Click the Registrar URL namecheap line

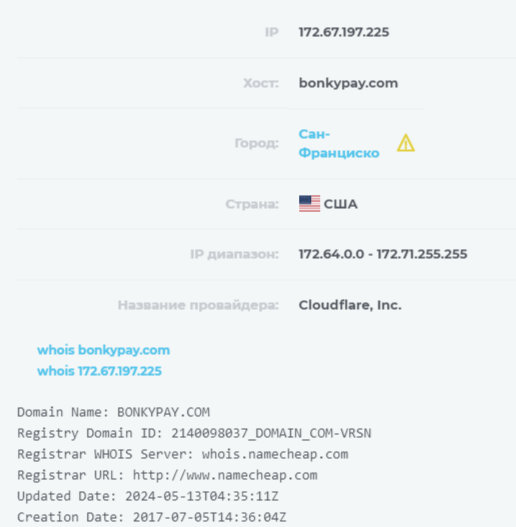(167, 476)
